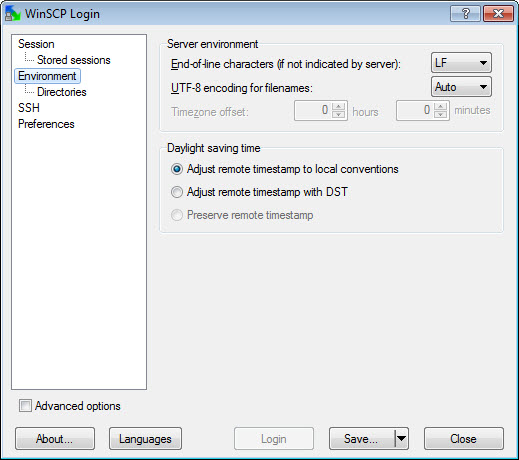Select Adjust remote timestamp with DST
519x460 pixels.
click(177, 192)
